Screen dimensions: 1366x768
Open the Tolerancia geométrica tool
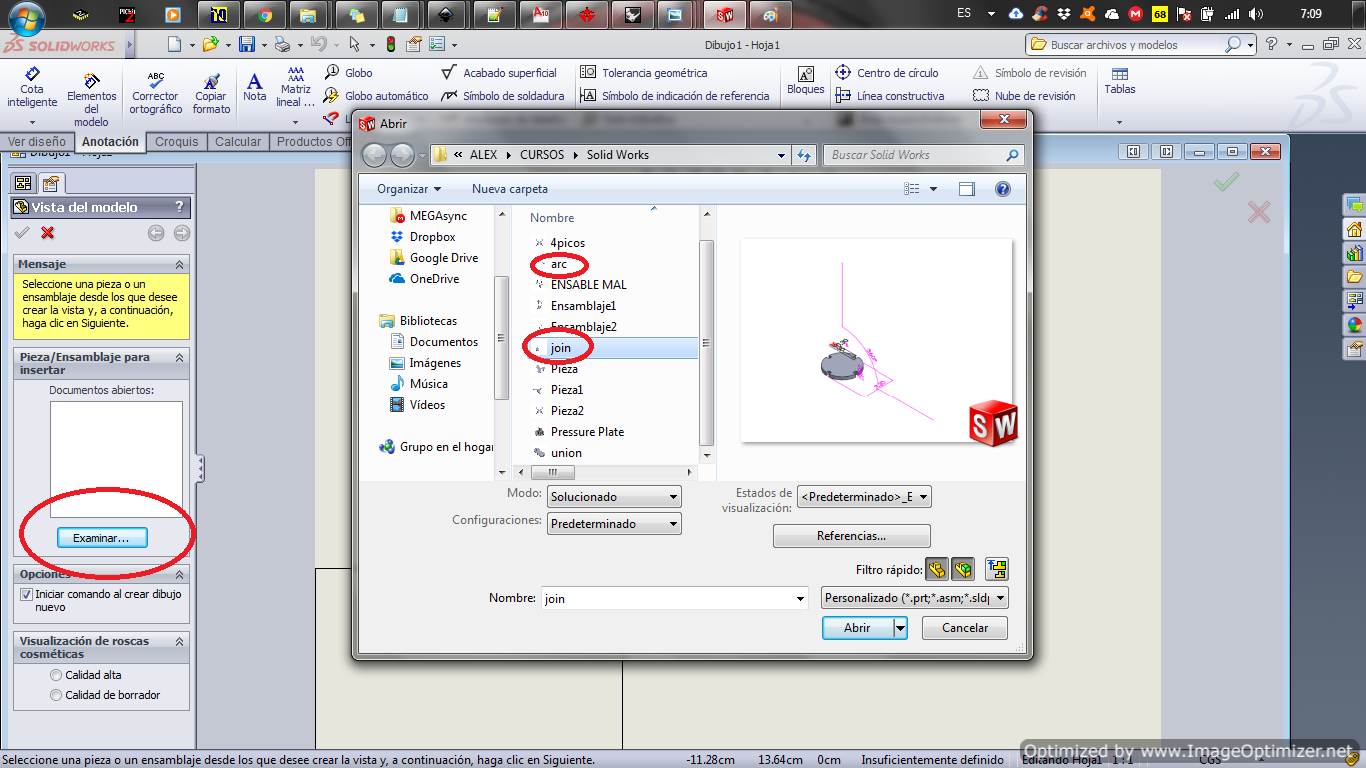pos(644,73)
